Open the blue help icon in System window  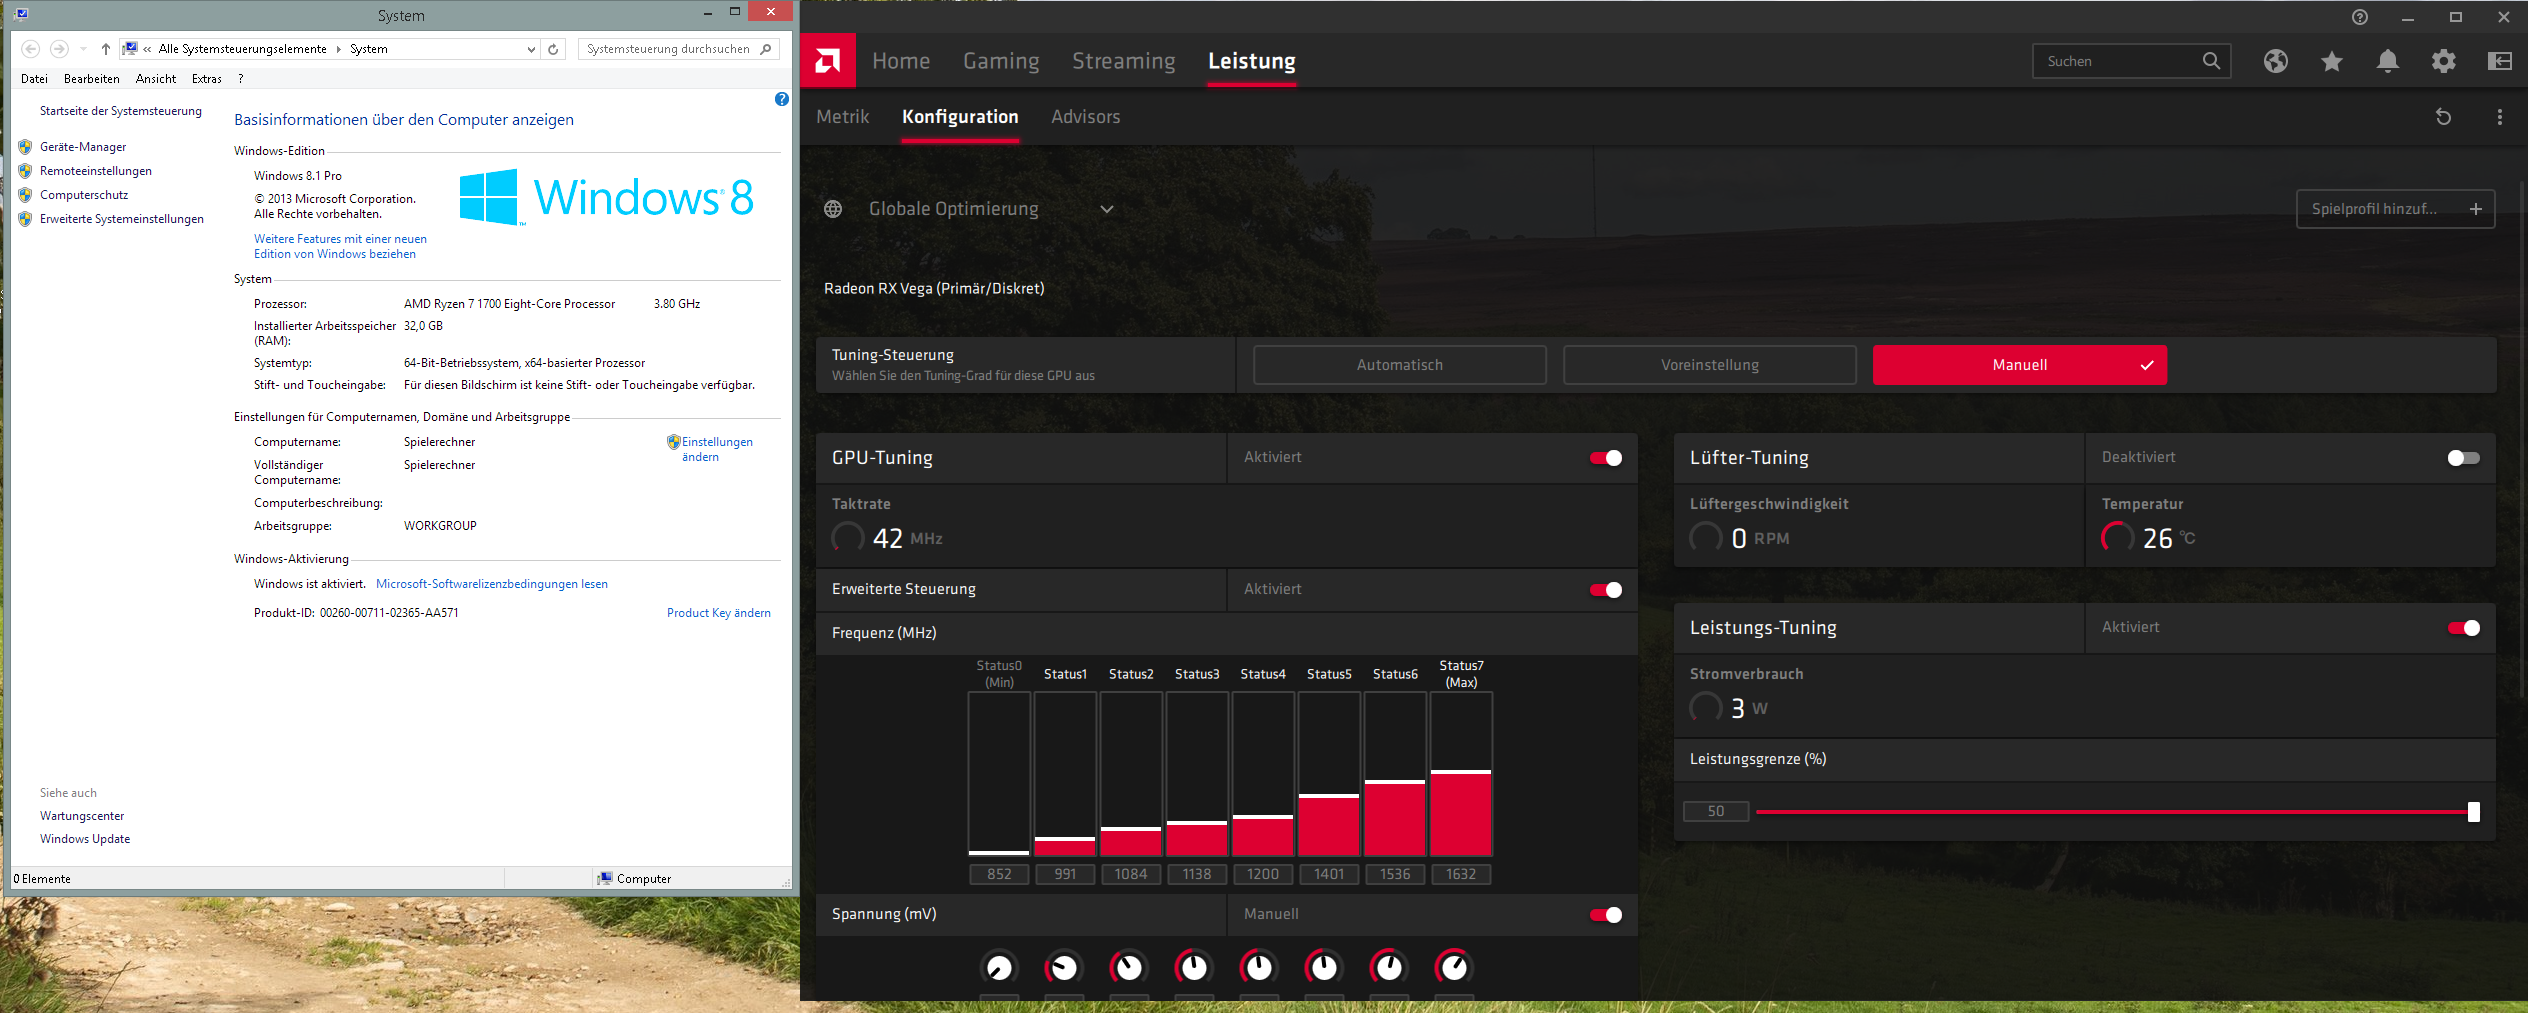782,99
